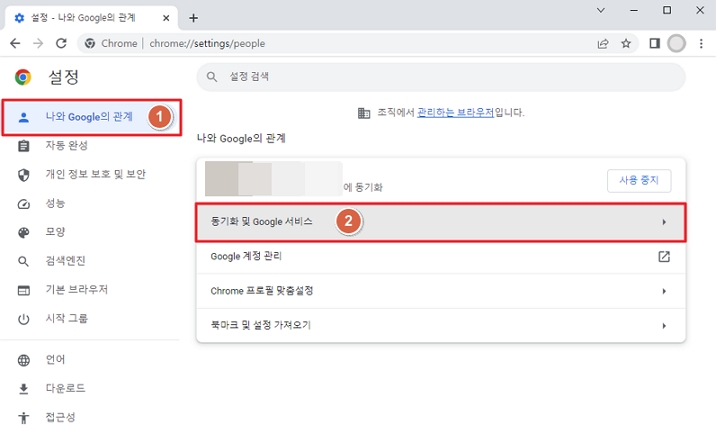The width and height of the screenshot is (716, 434).
Task: Open Google 계정 관리 row
Action: tap(441, 257)
